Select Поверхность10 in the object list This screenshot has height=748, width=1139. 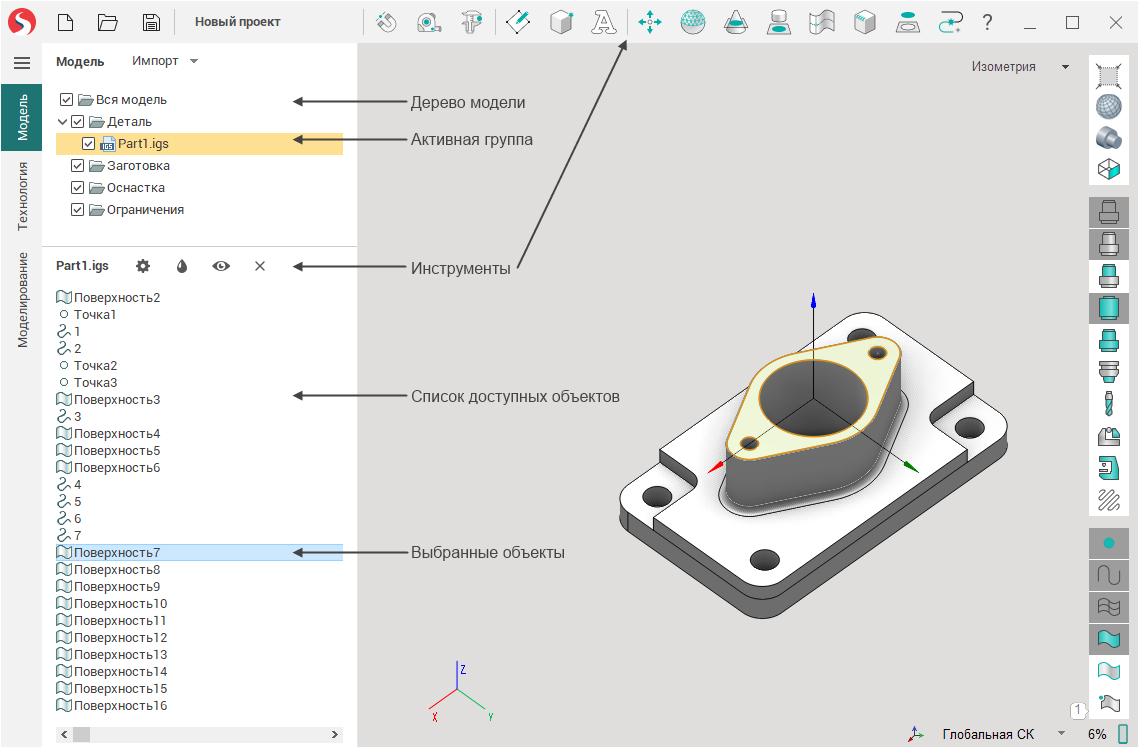point(120,604)
